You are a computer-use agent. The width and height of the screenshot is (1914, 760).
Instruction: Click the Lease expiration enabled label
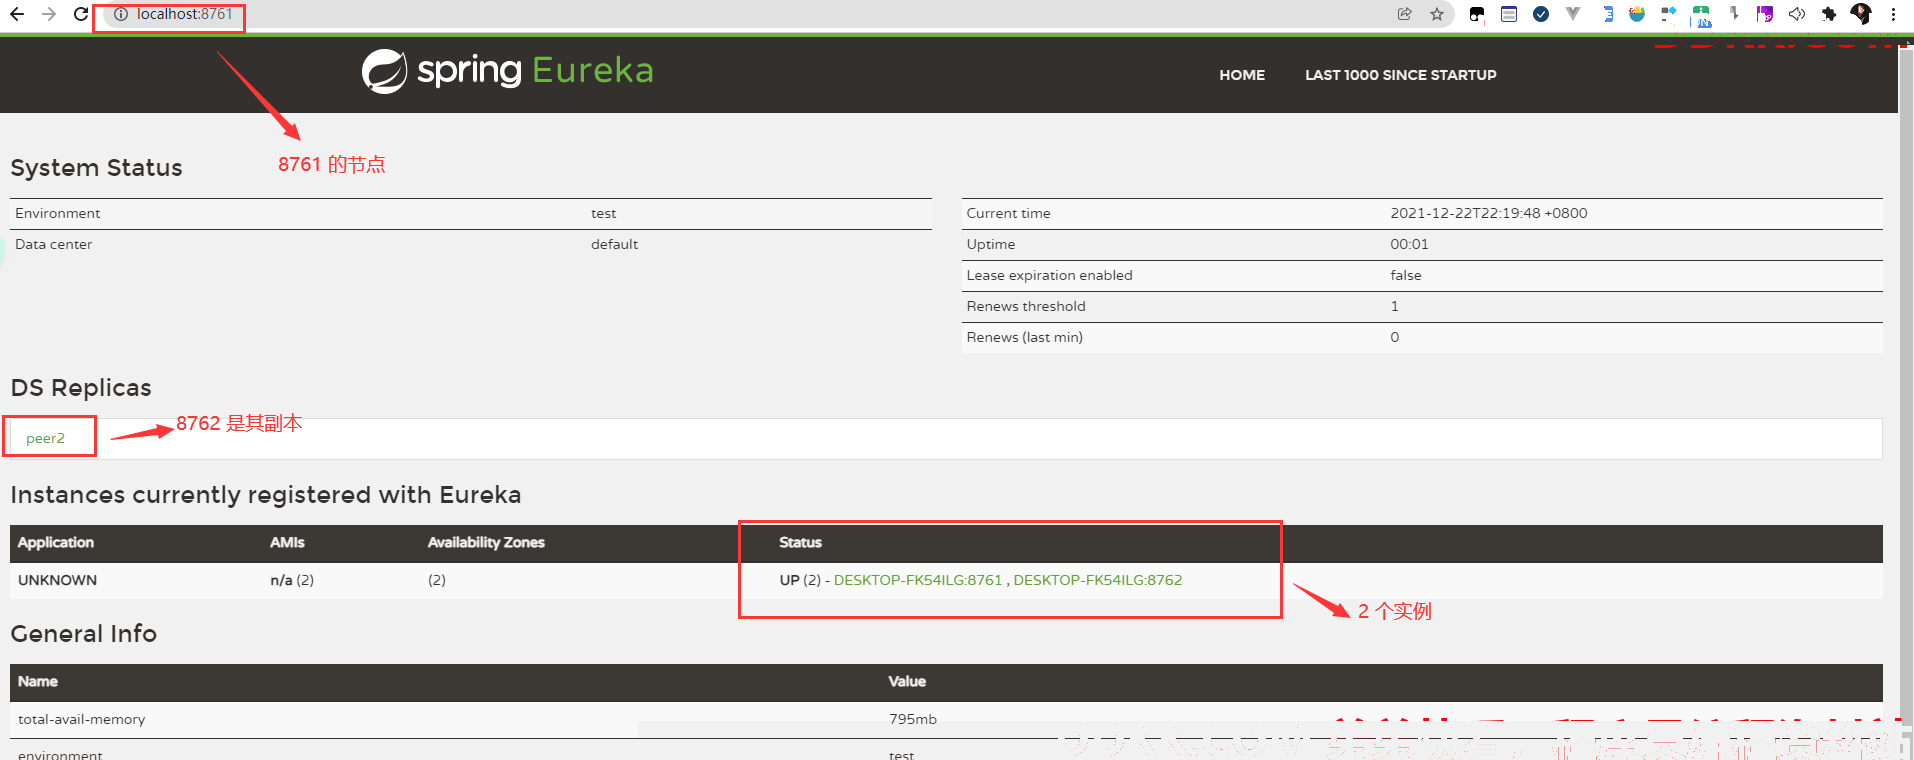[1049, 275]
